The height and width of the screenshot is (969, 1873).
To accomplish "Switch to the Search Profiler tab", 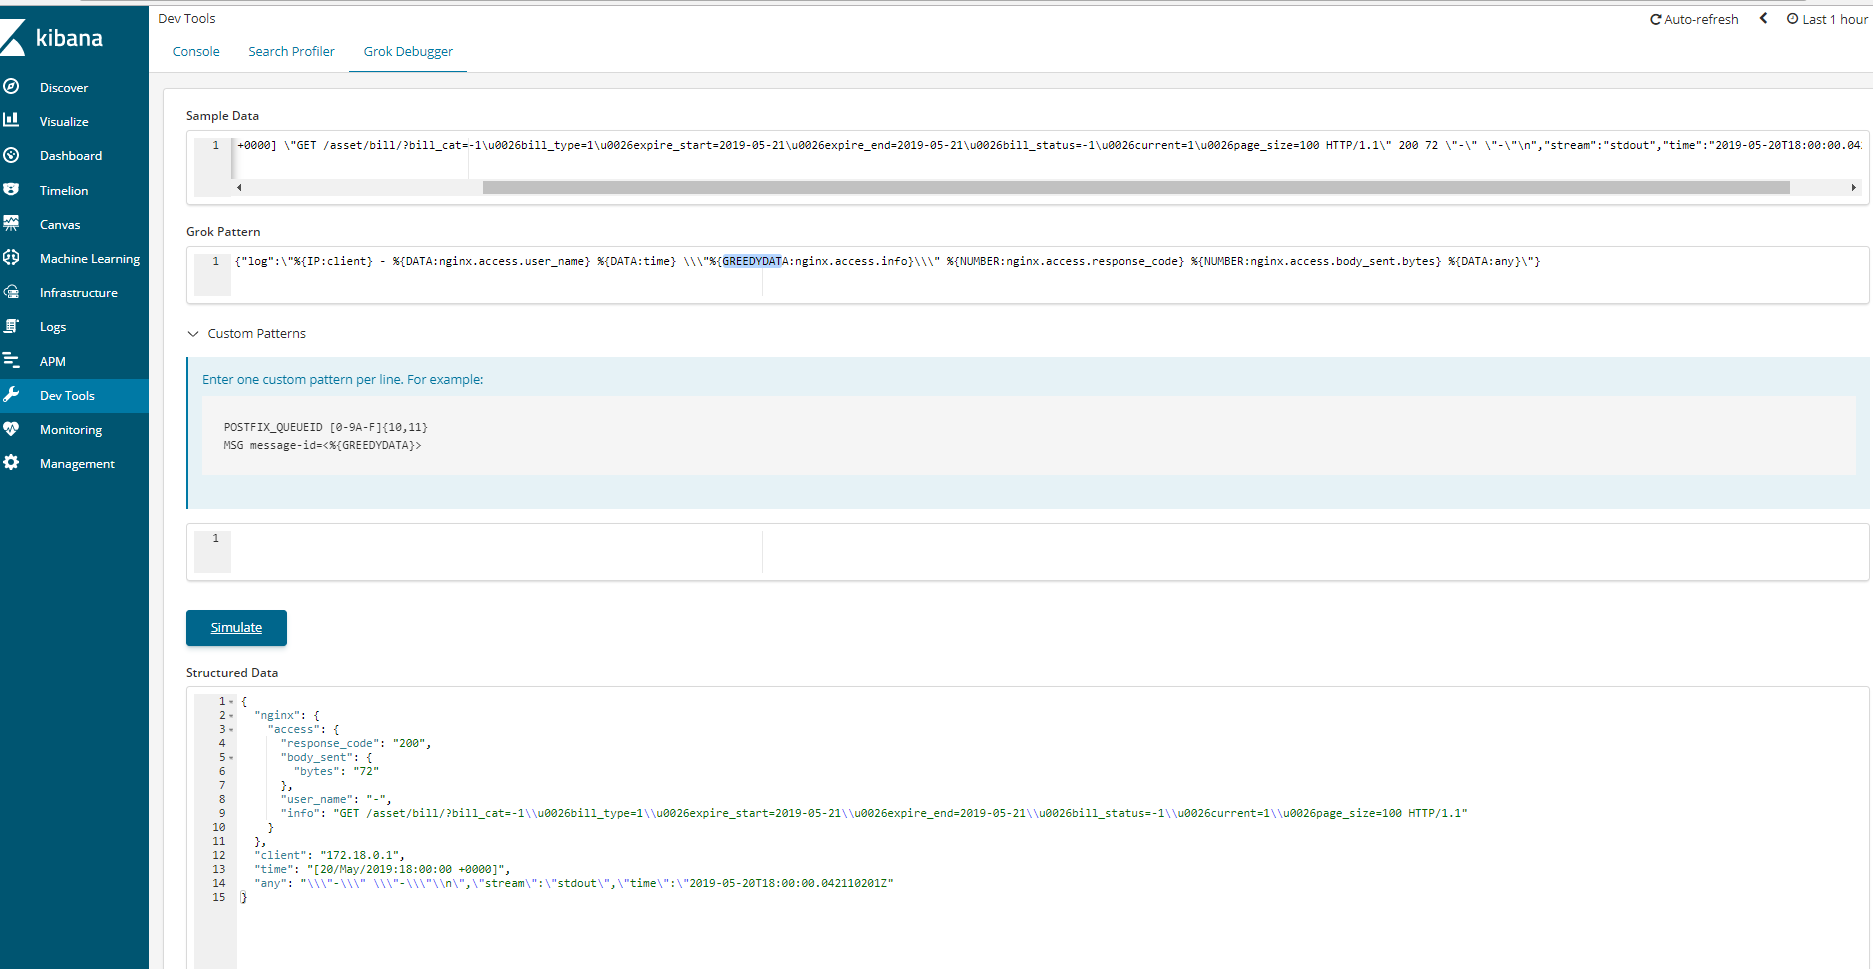I will pyautogui.click(x=291, y=51).
